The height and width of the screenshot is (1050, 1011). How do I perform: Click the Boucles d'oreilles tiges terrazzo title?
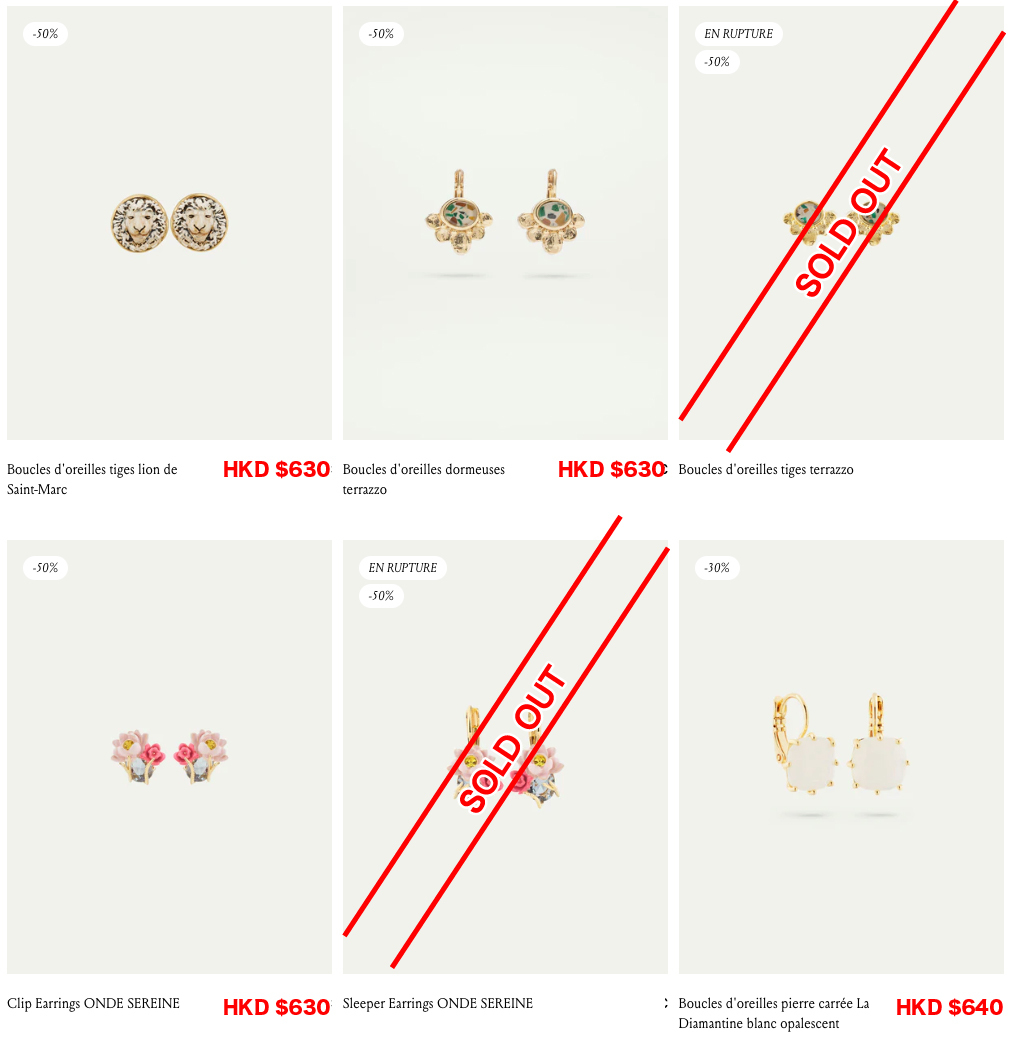(x=766, y=469)
